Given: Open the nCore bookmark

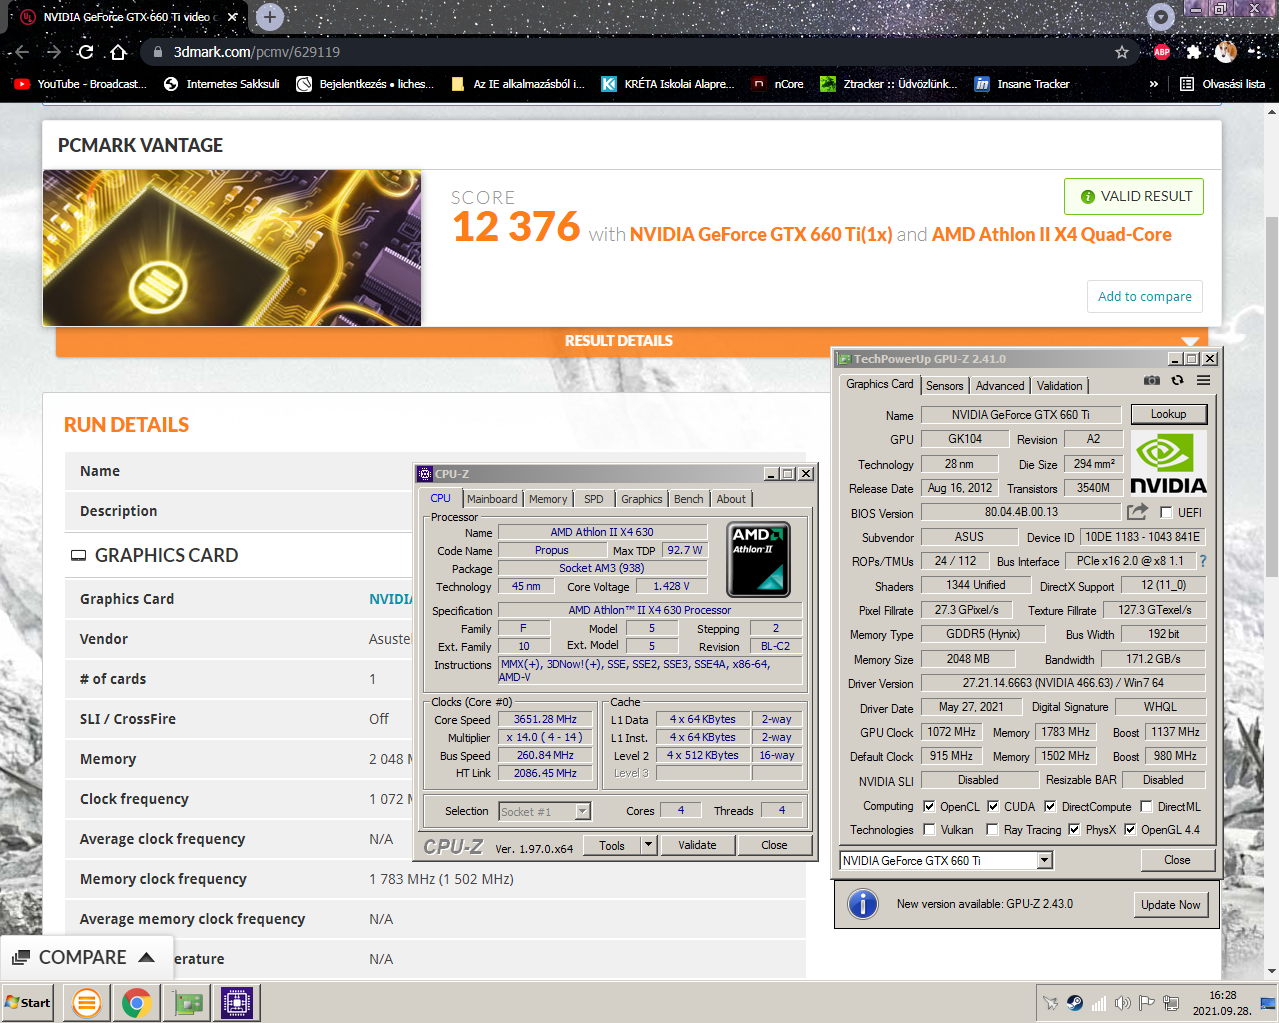Looking at the screenshot, I should pos(778,84).
